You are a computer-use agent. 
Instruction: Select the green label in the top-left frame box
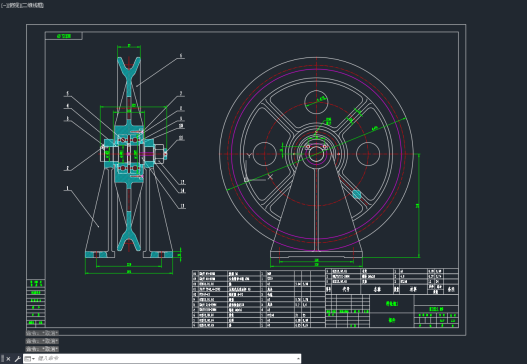point(64,36)
